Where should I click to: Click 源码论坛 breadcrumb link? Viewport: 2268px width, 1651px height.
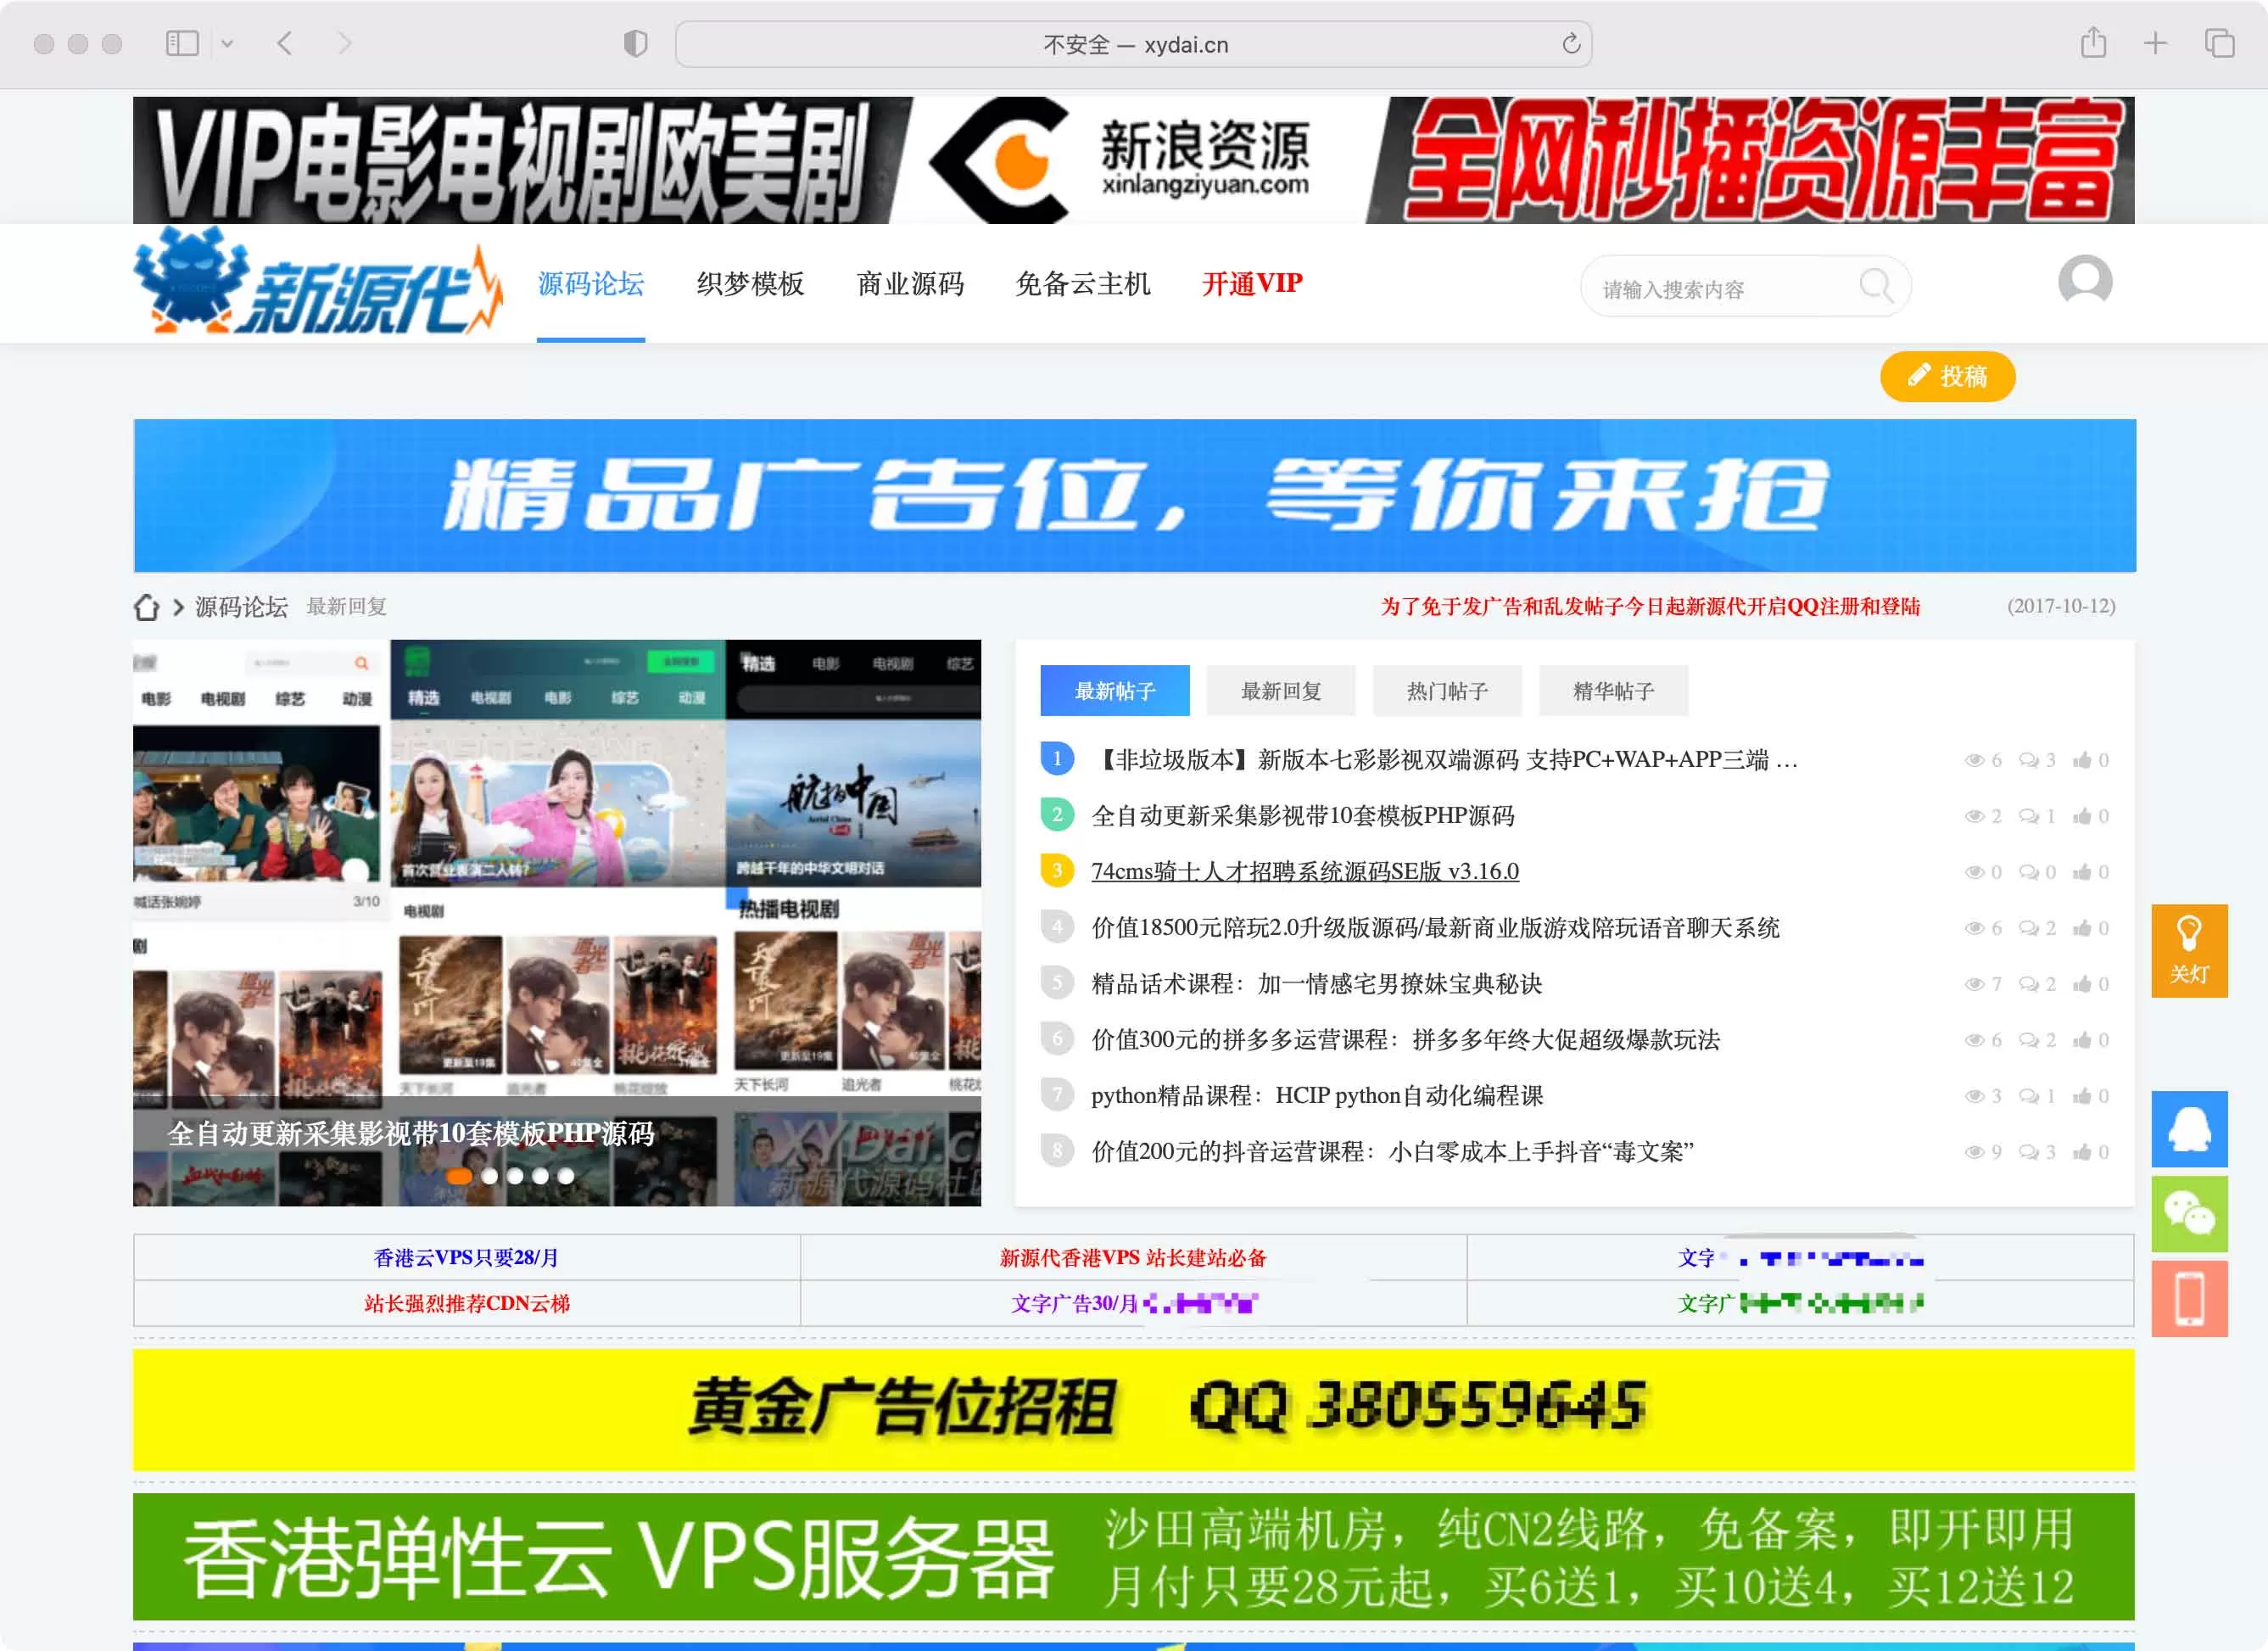[241, 607]
